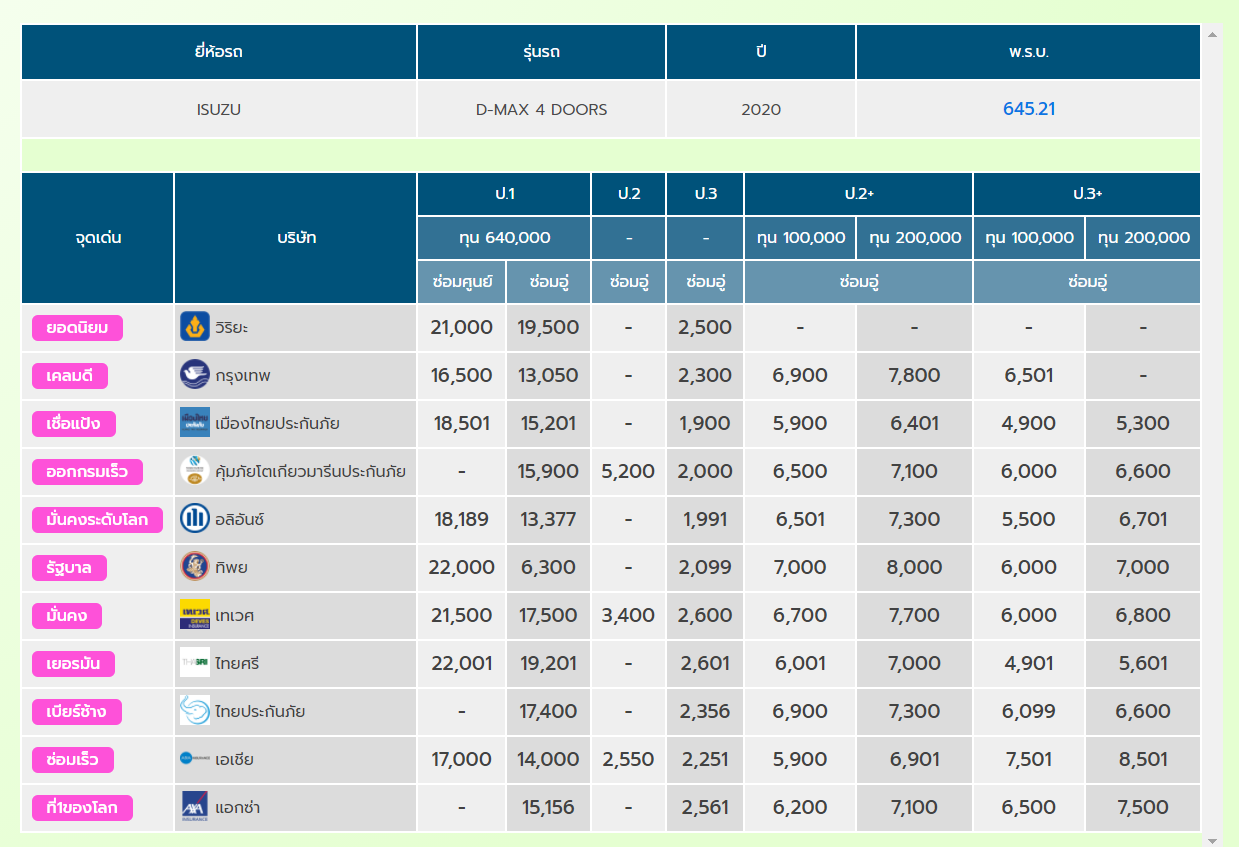The height and width of the screenshot is (847, 1239).
Task: Click the Viriyah insurance company logo
Action: point(195,327)
